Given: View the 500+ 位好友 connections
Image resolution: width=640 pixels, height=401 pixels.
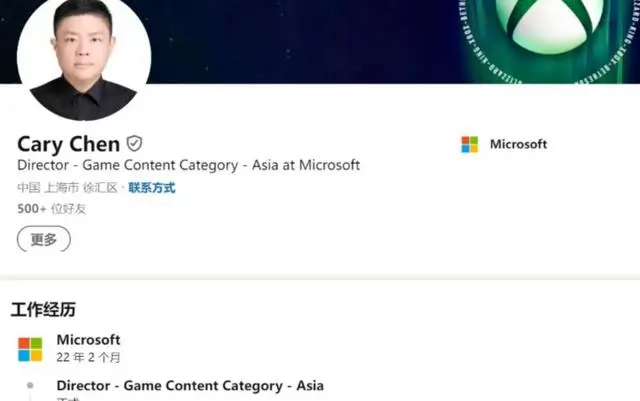Looking at the screenshot, I should click(51, 209).
